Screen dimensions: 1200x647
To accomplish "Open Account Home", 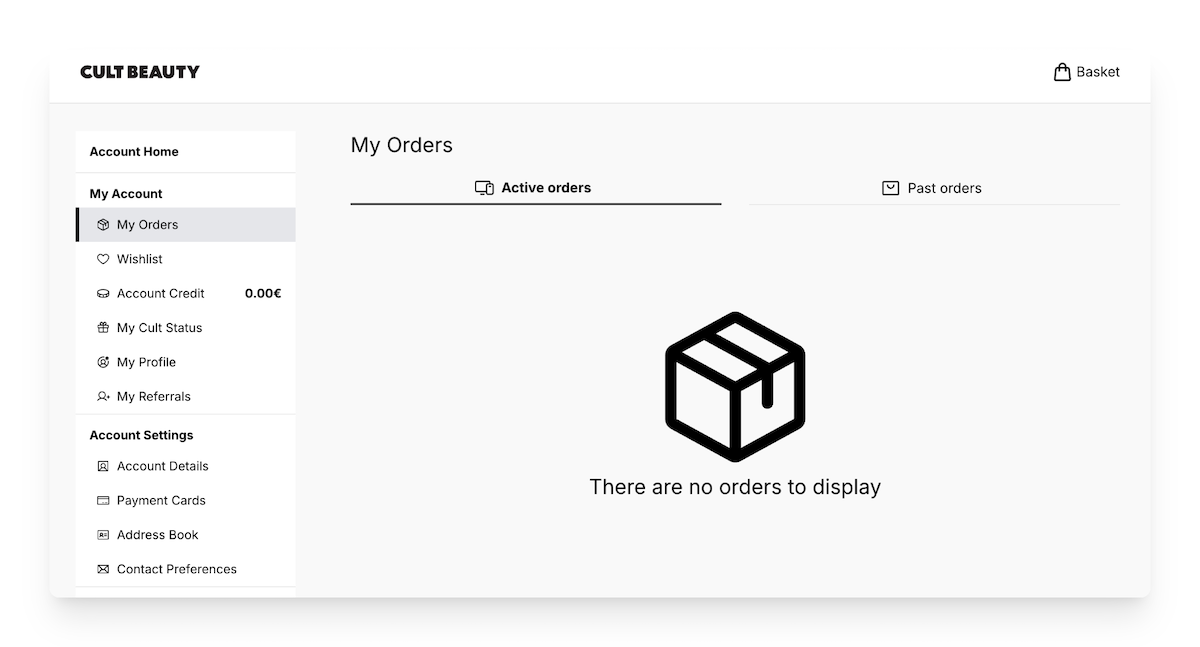I will (x=133, y=151).
